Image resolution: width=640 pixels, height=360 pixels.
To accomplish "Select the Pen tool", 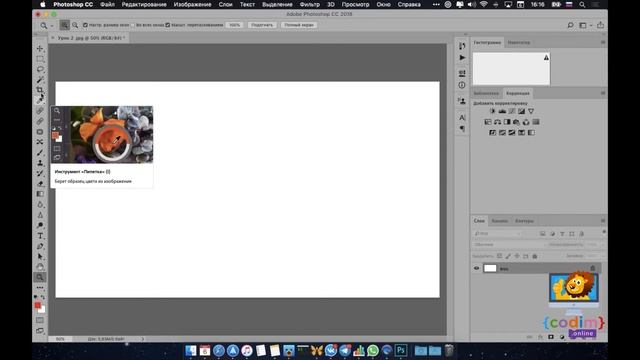I will pos(40,246).
